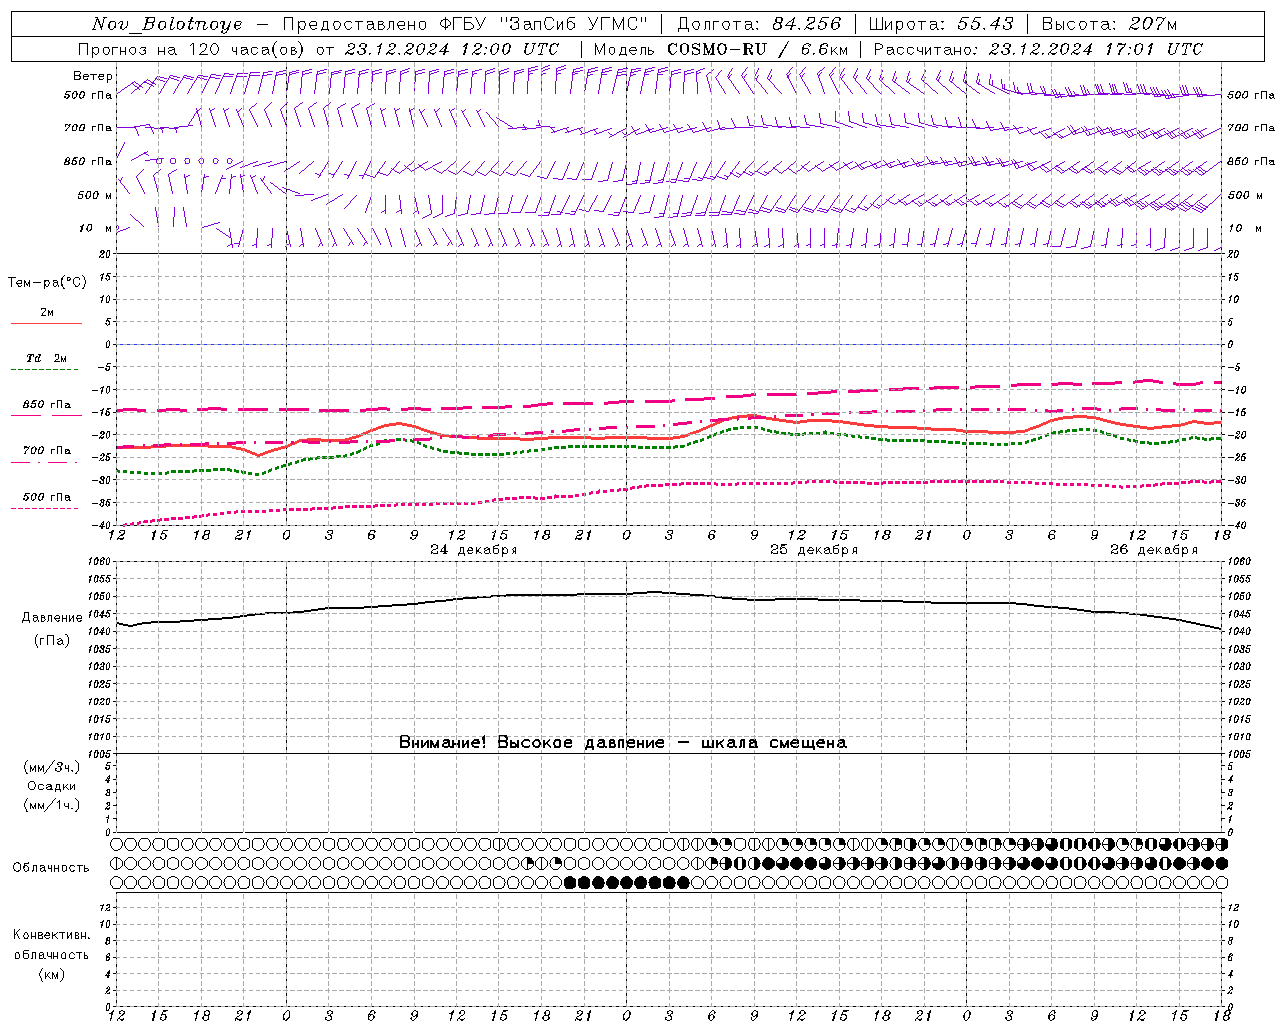Screen dimensions: 1280x1024
Task: Click the 24 декабря date label
Action: pos(474,550)
